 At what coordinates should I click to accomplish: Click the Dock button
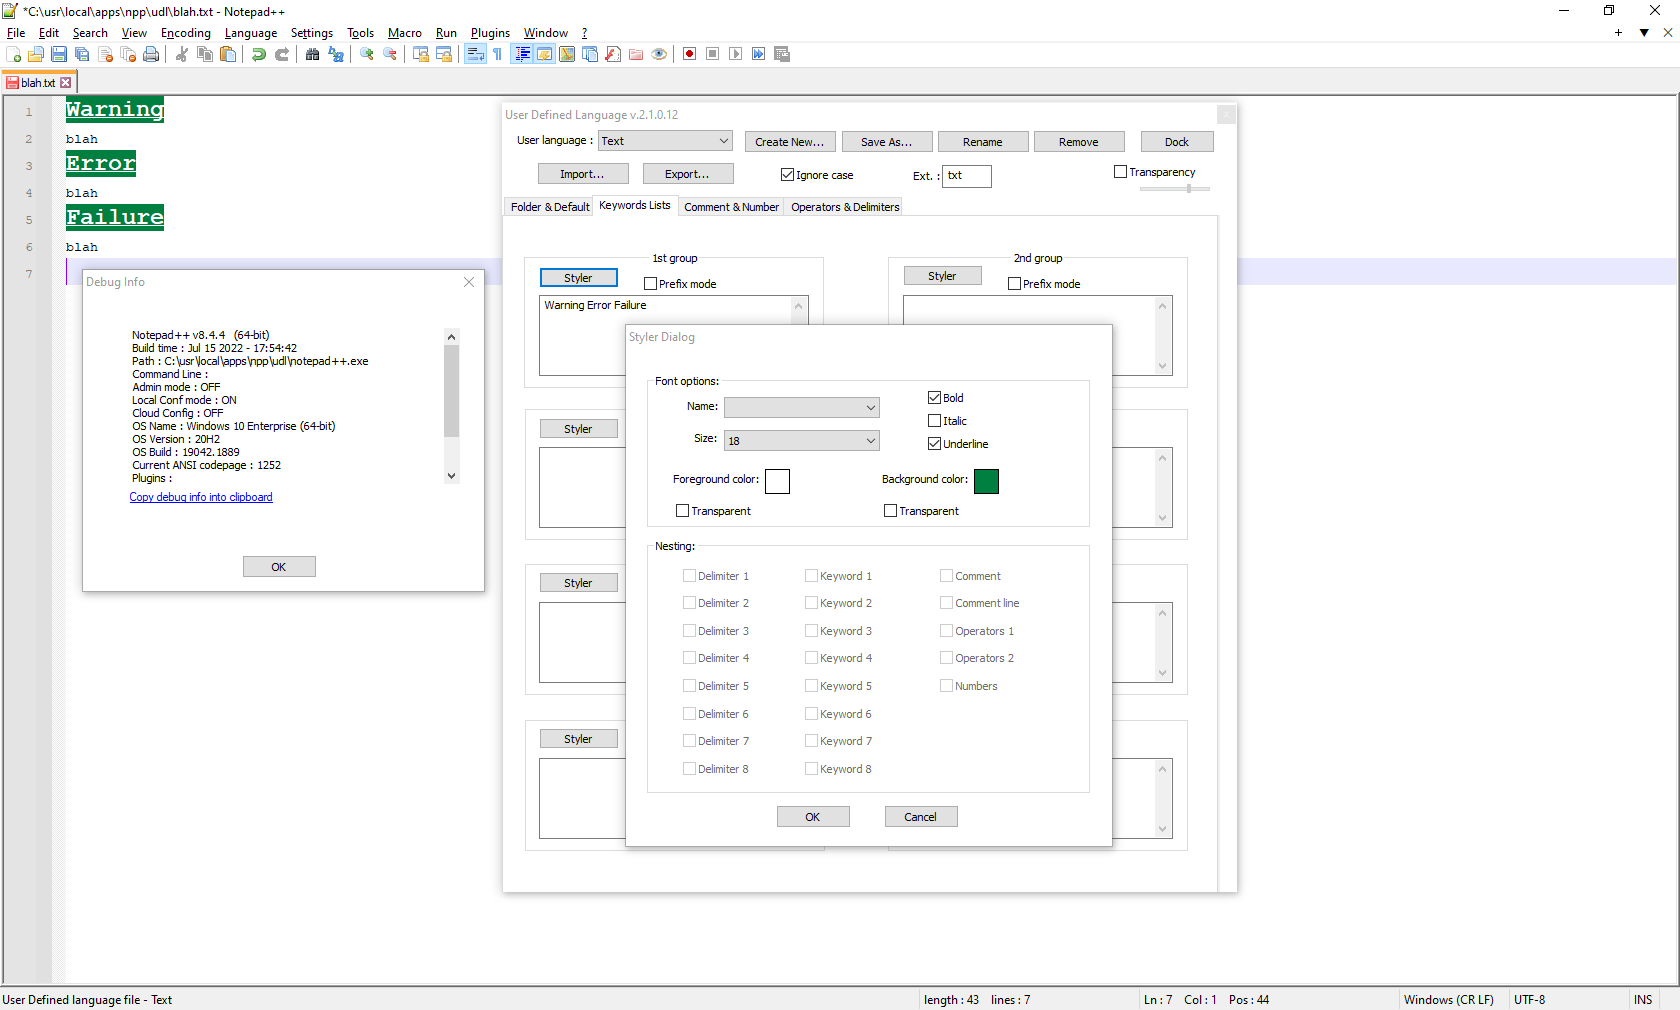tap(1177, 142)
